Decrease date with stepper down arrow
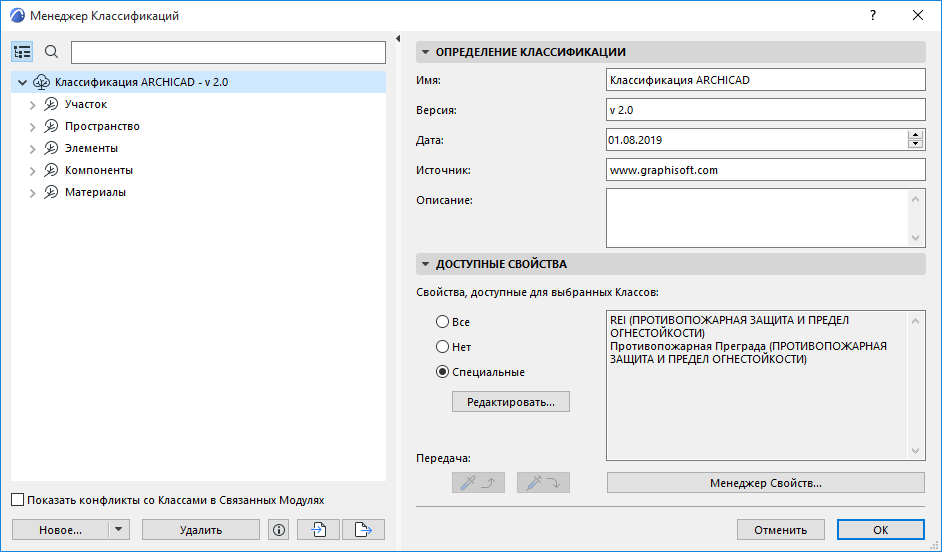The image size is (942, 552). coord(916,144)
